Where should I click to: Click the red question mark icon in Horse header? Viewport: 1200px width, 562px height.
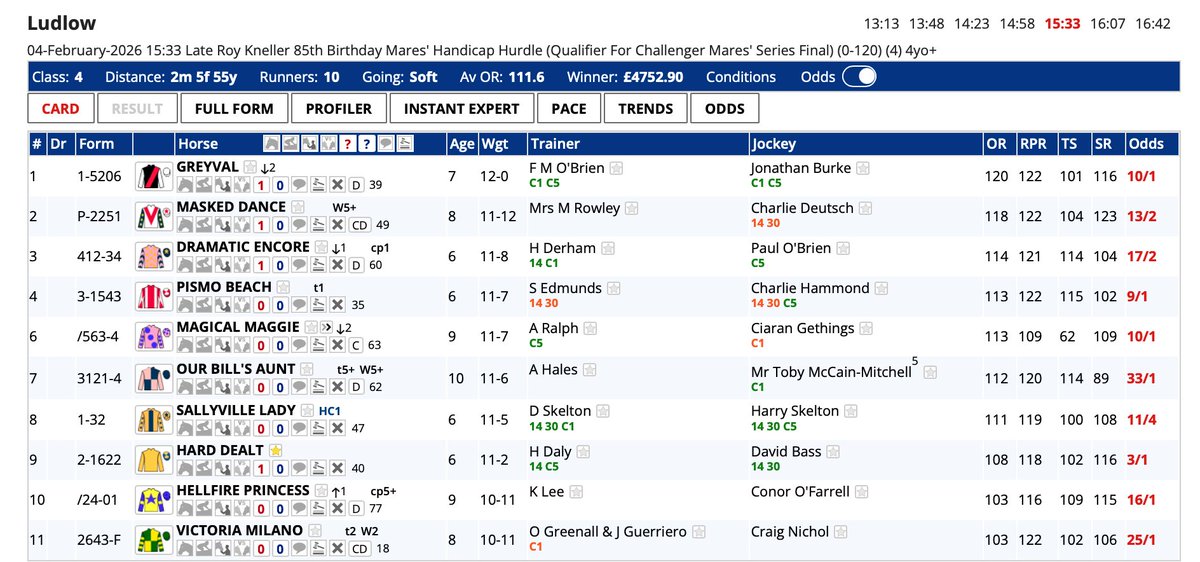pos(348,143)
